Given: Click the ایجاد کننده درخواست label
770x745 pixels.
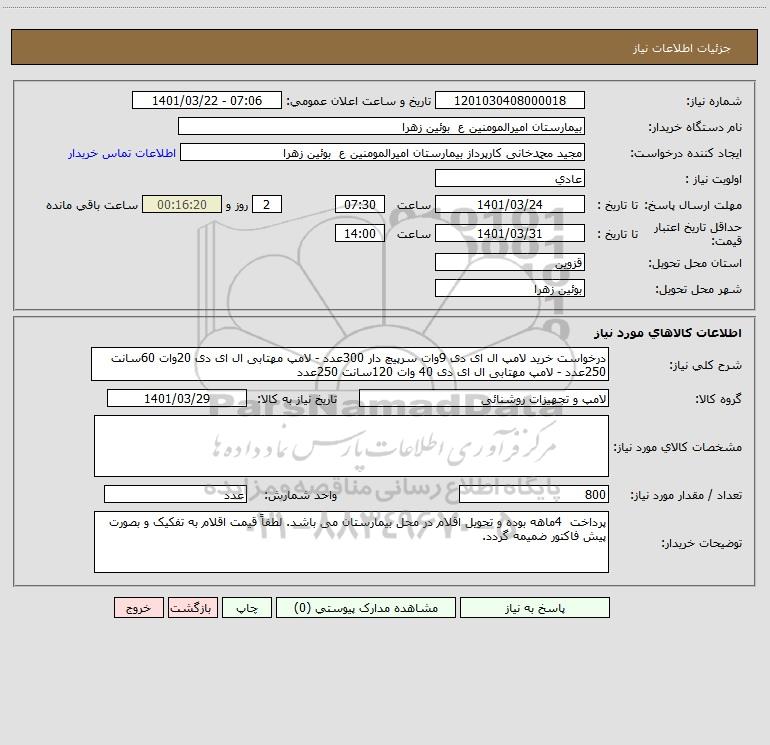Looking at the screenshot, I should tap(686, 153).
